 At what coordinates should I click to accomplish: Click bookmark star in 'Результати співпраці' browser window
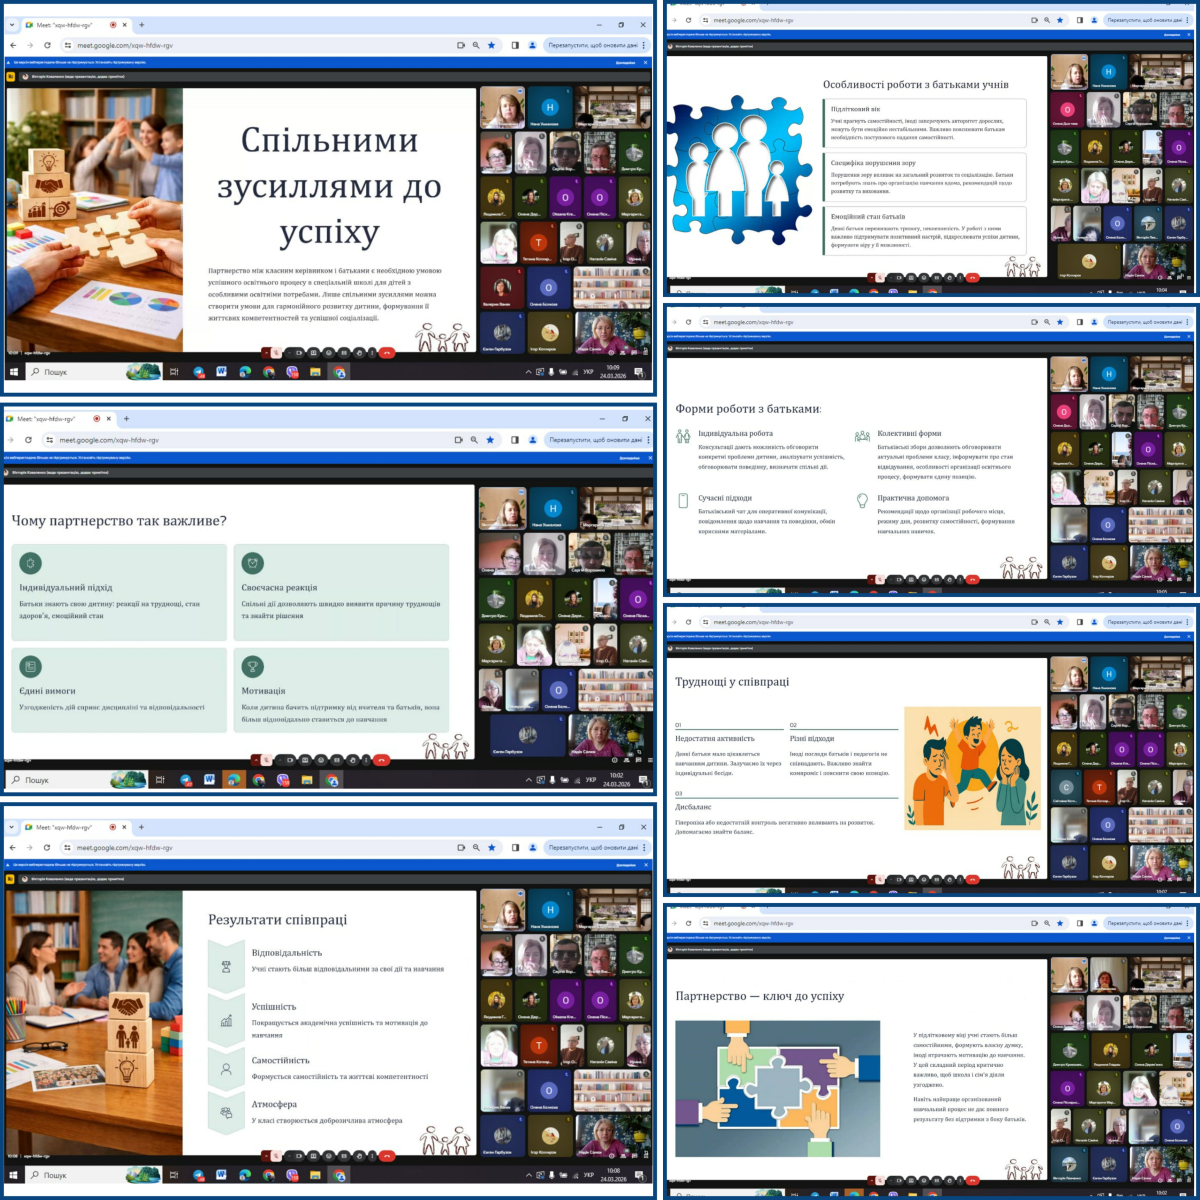pyautogui.click(x=491, y=847)
